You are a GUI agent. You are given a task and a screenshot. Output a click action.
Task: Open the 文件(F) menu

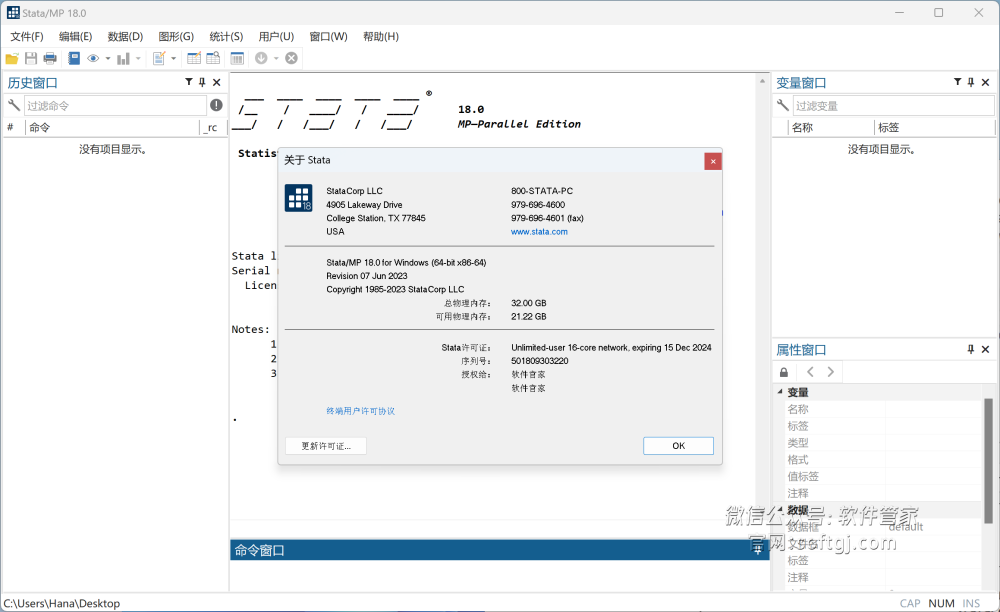pyautogui.click(x=27, y=36)
